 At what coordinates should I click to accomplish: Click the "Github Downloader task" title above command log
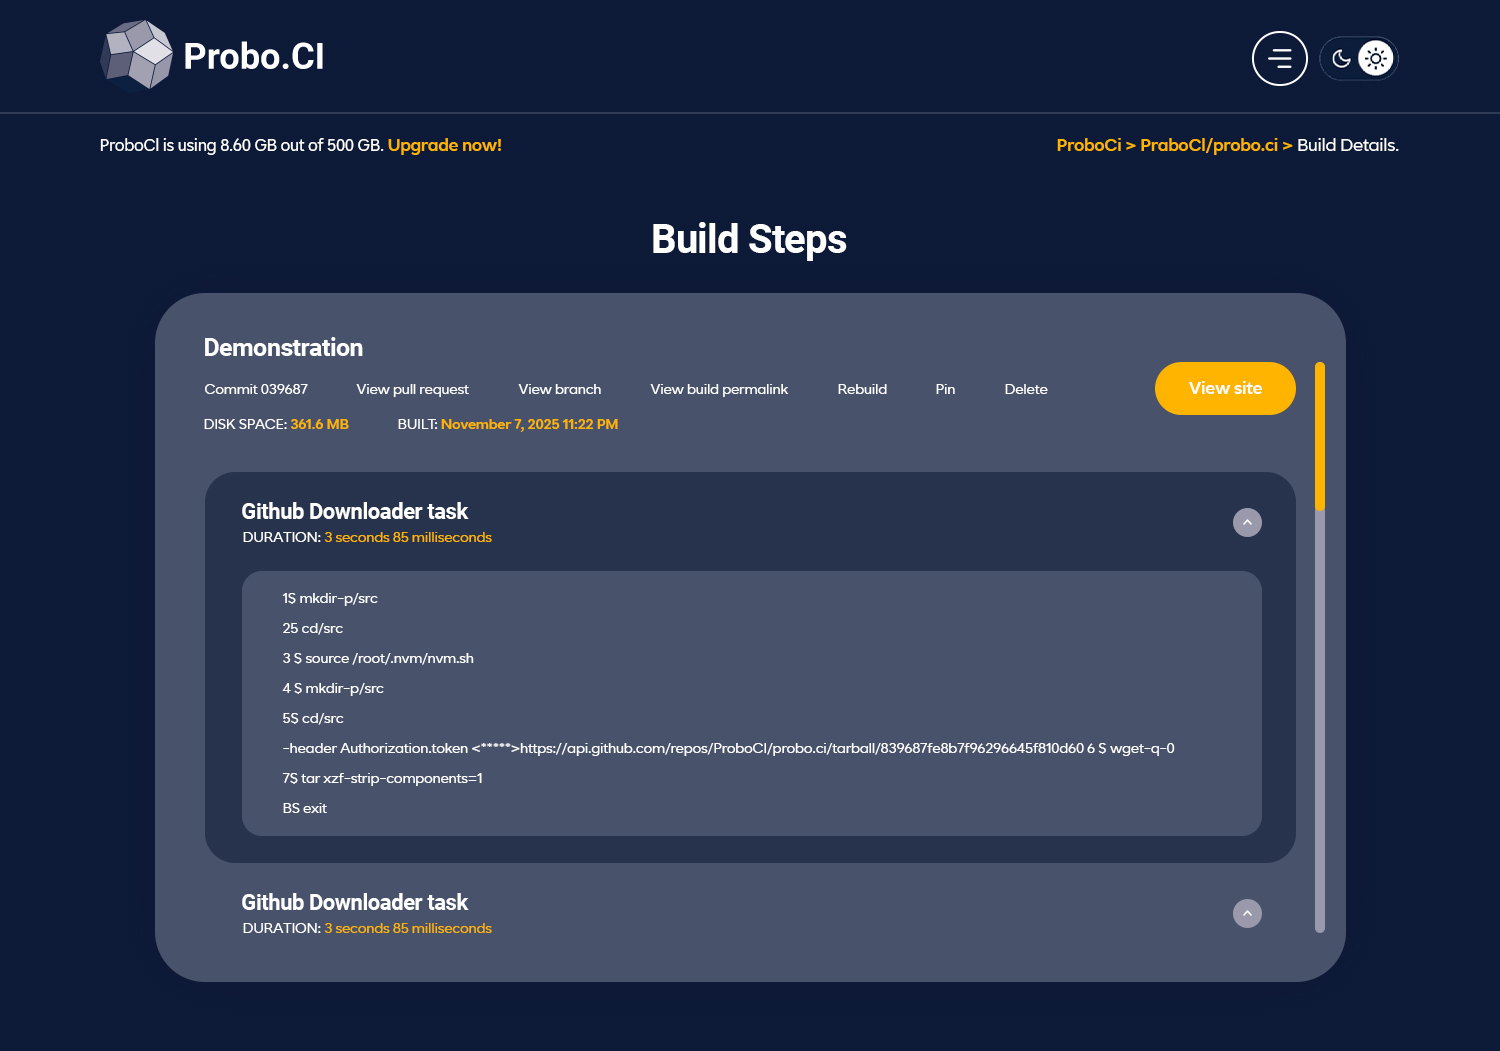(355, 511)
